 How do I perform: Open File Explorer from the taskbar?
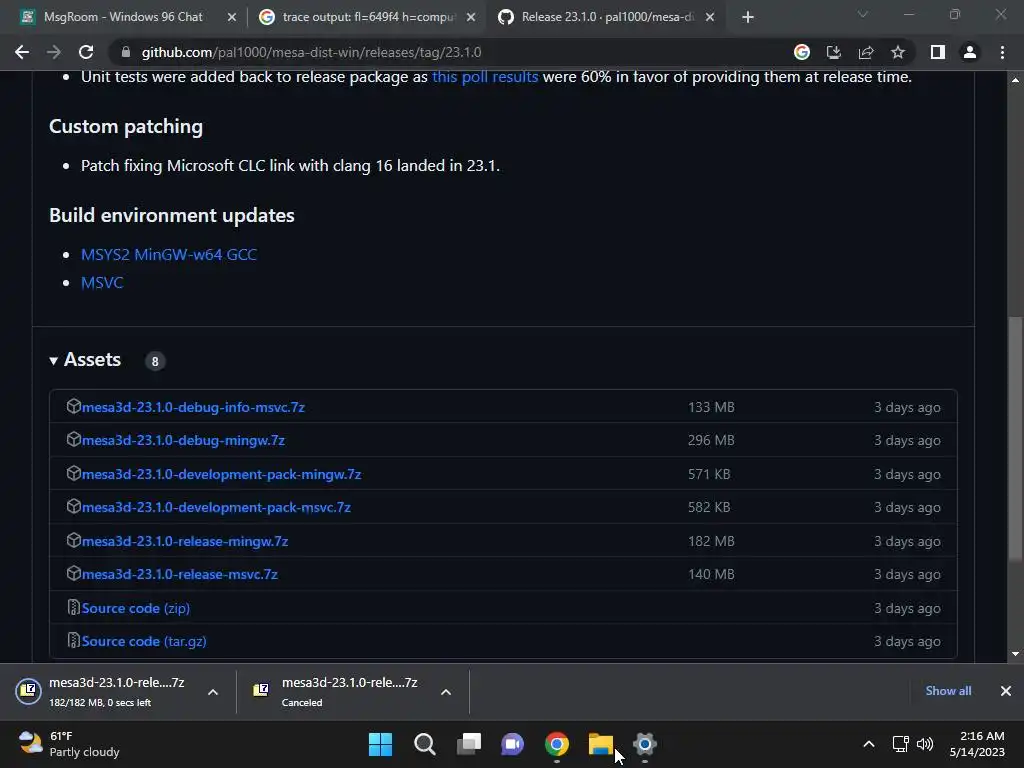click(600, 744)
